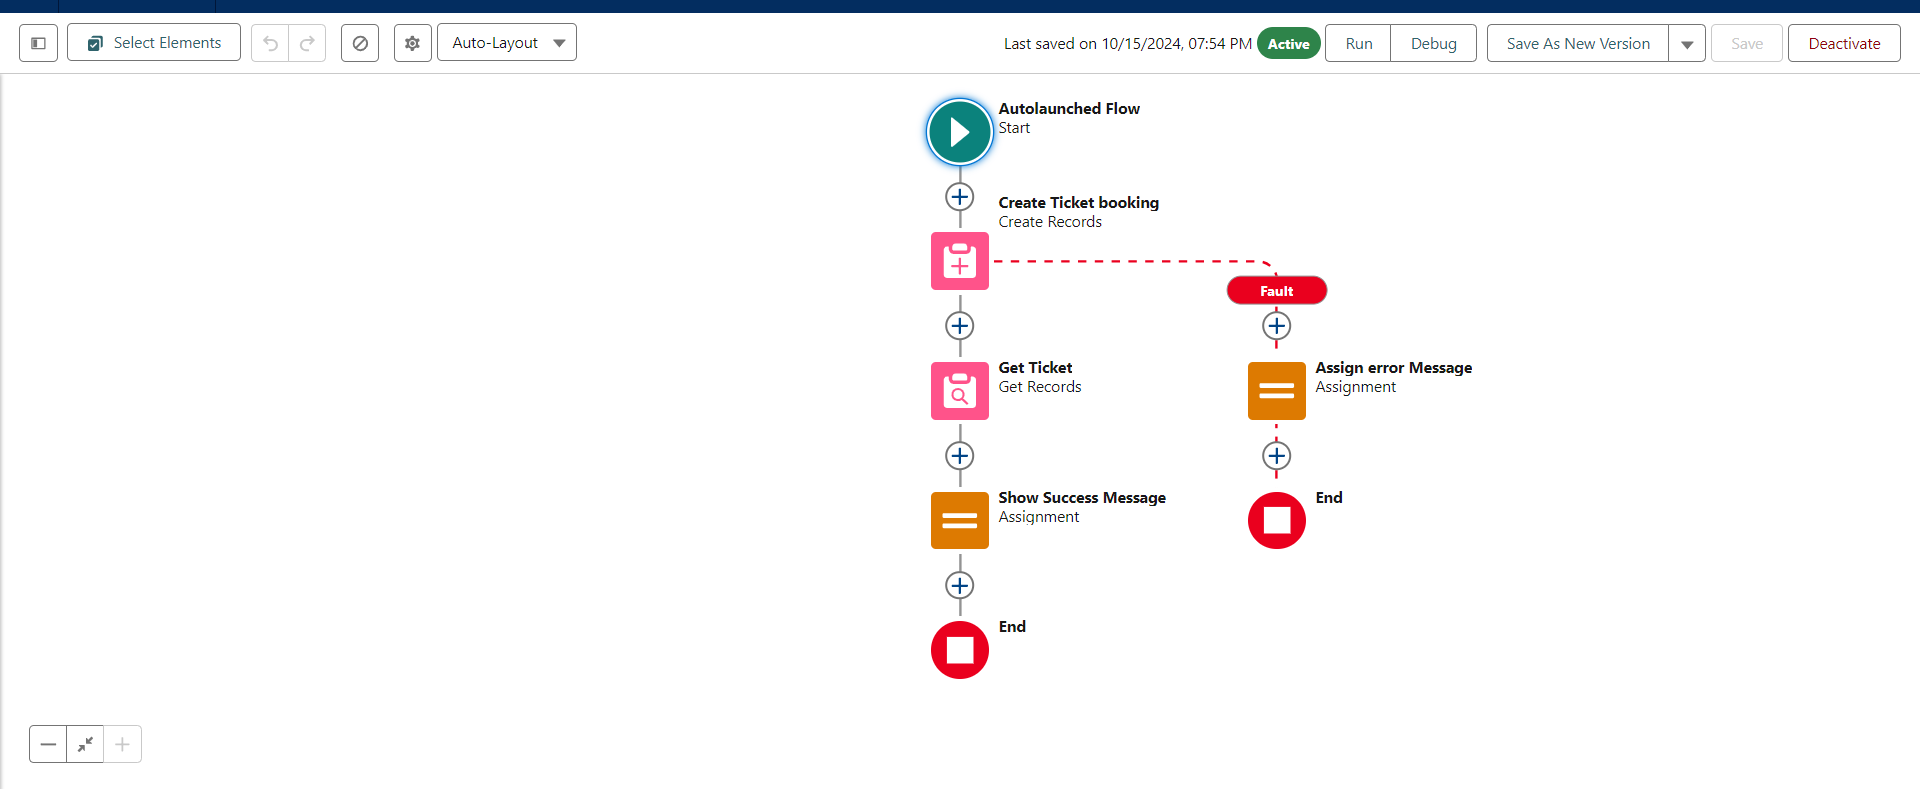Expand the Save As New Version arrow

point(1687,44)
